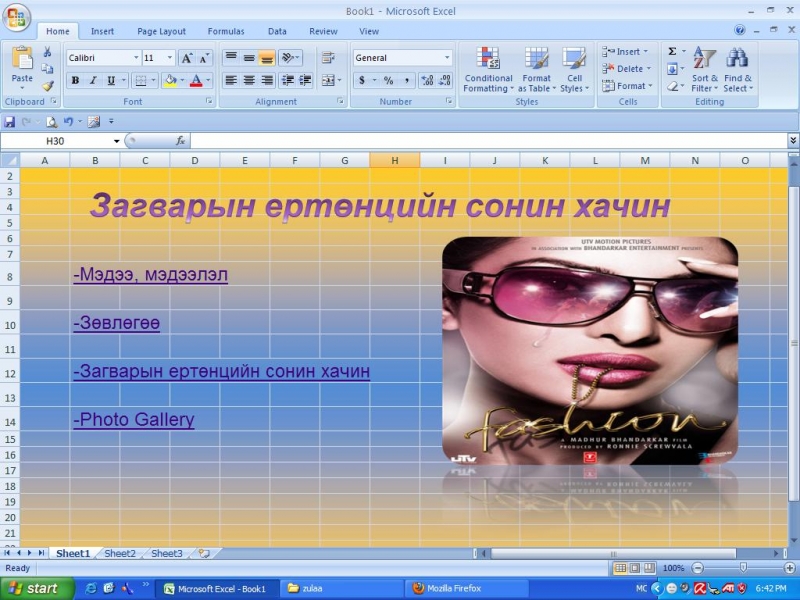Switch to the Insert ribbon tab
Screen dimensions: 800x600
tap(102, 31)
